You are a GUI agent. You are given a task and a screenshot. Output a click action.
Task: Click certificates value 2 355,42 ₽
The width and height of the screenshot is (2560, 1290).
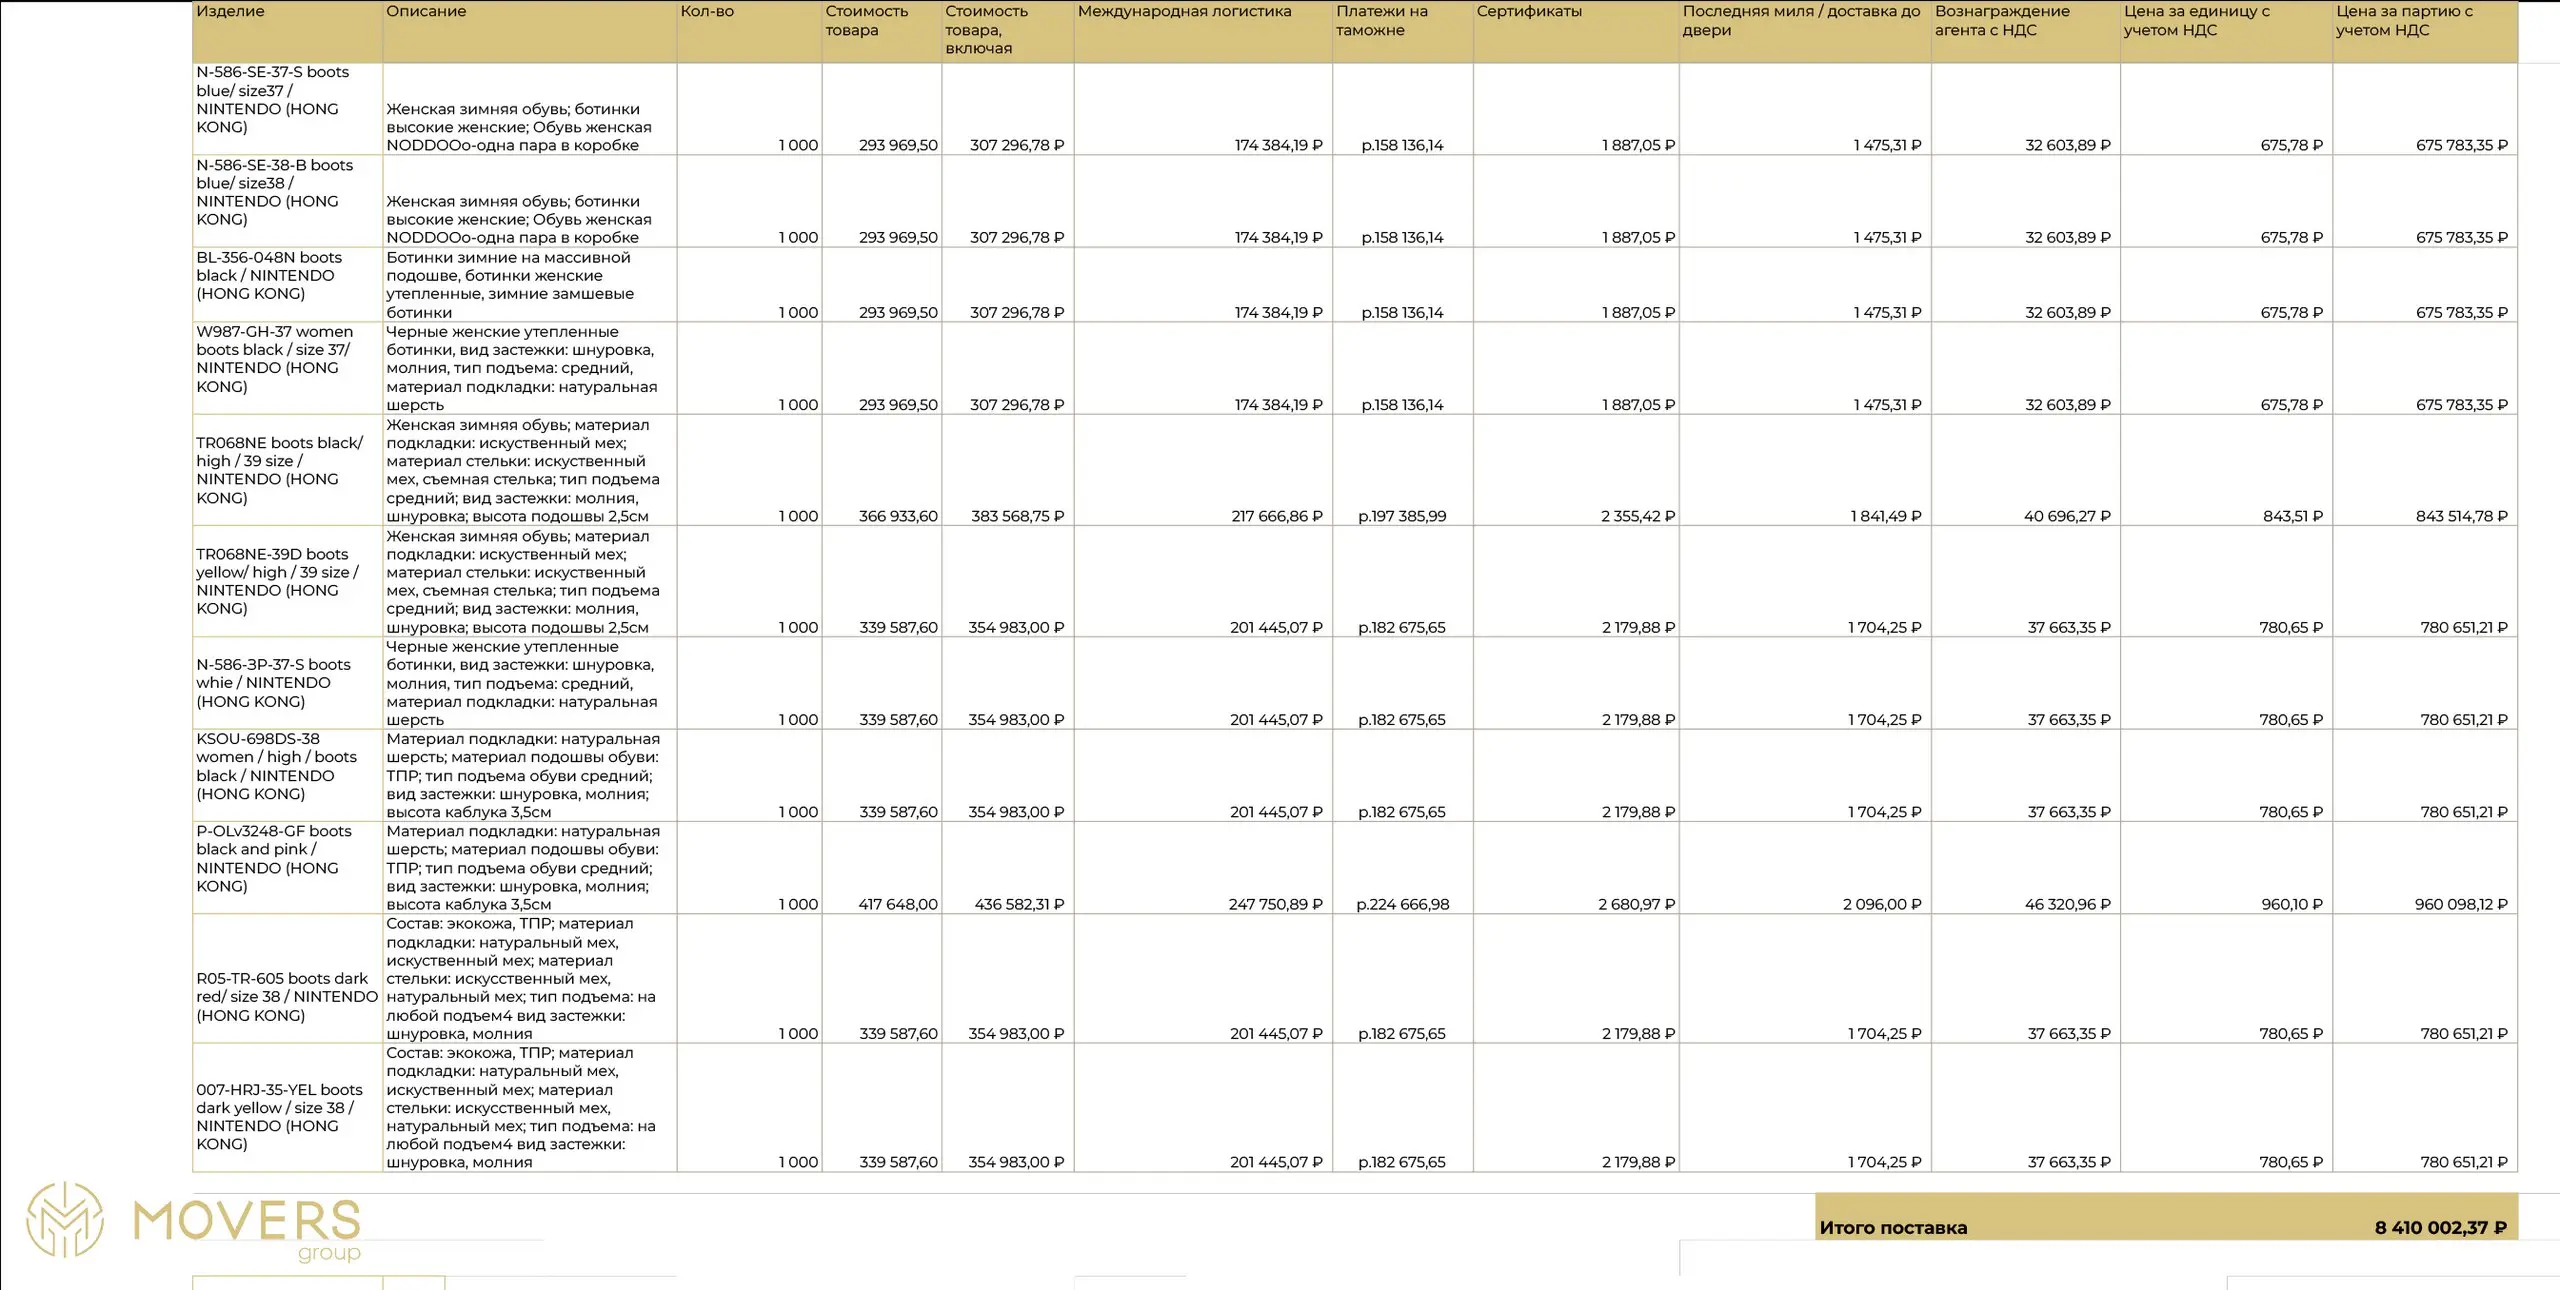tap(1638, 516)
